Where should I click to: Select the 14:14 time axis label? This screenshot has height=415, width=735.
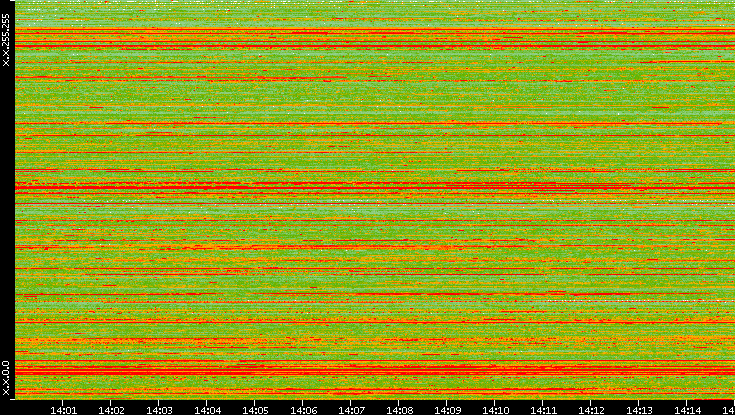[x=687, y=410]
